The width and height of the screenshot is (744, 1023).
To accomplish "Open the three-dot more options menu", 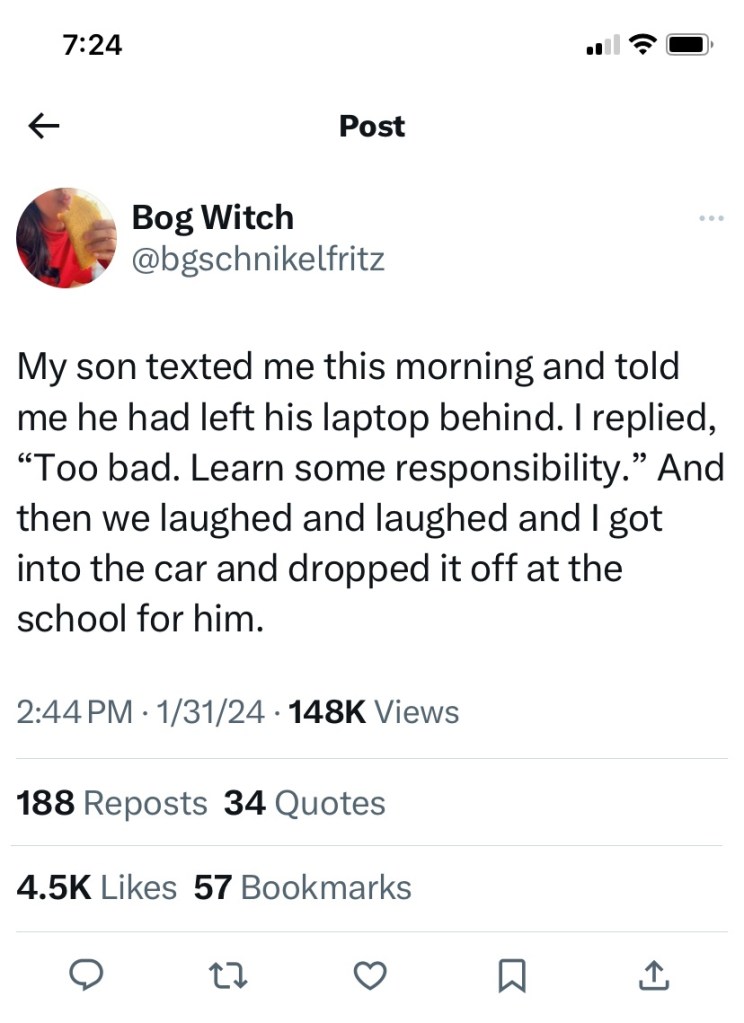I will (710, 217).
